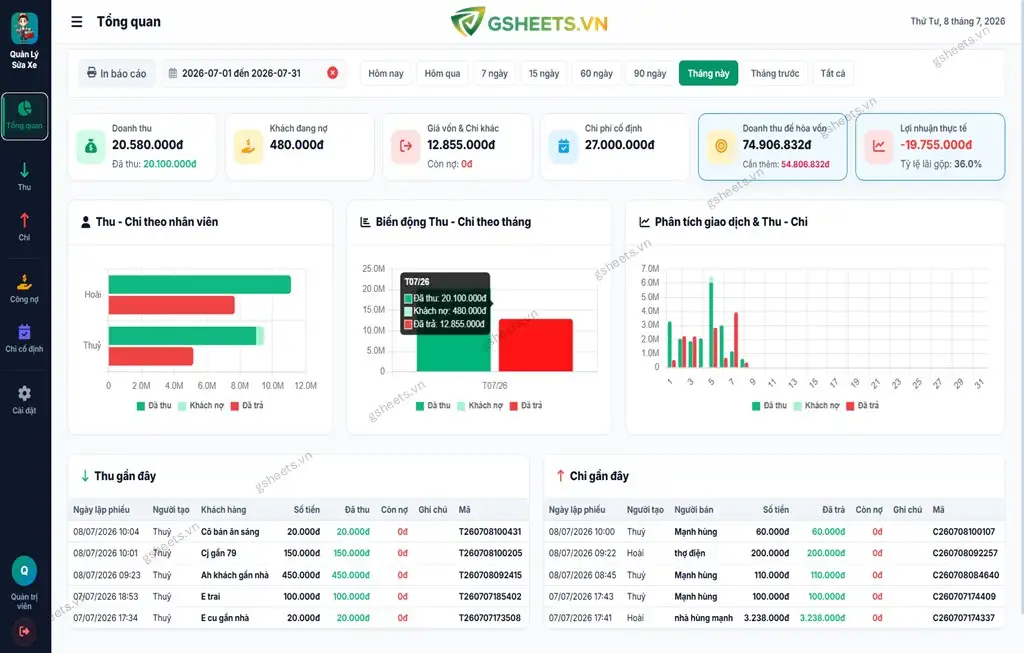Screen dimensions: 1024x653
Task: Open receipt T260708100431
Action: point(490,532)
